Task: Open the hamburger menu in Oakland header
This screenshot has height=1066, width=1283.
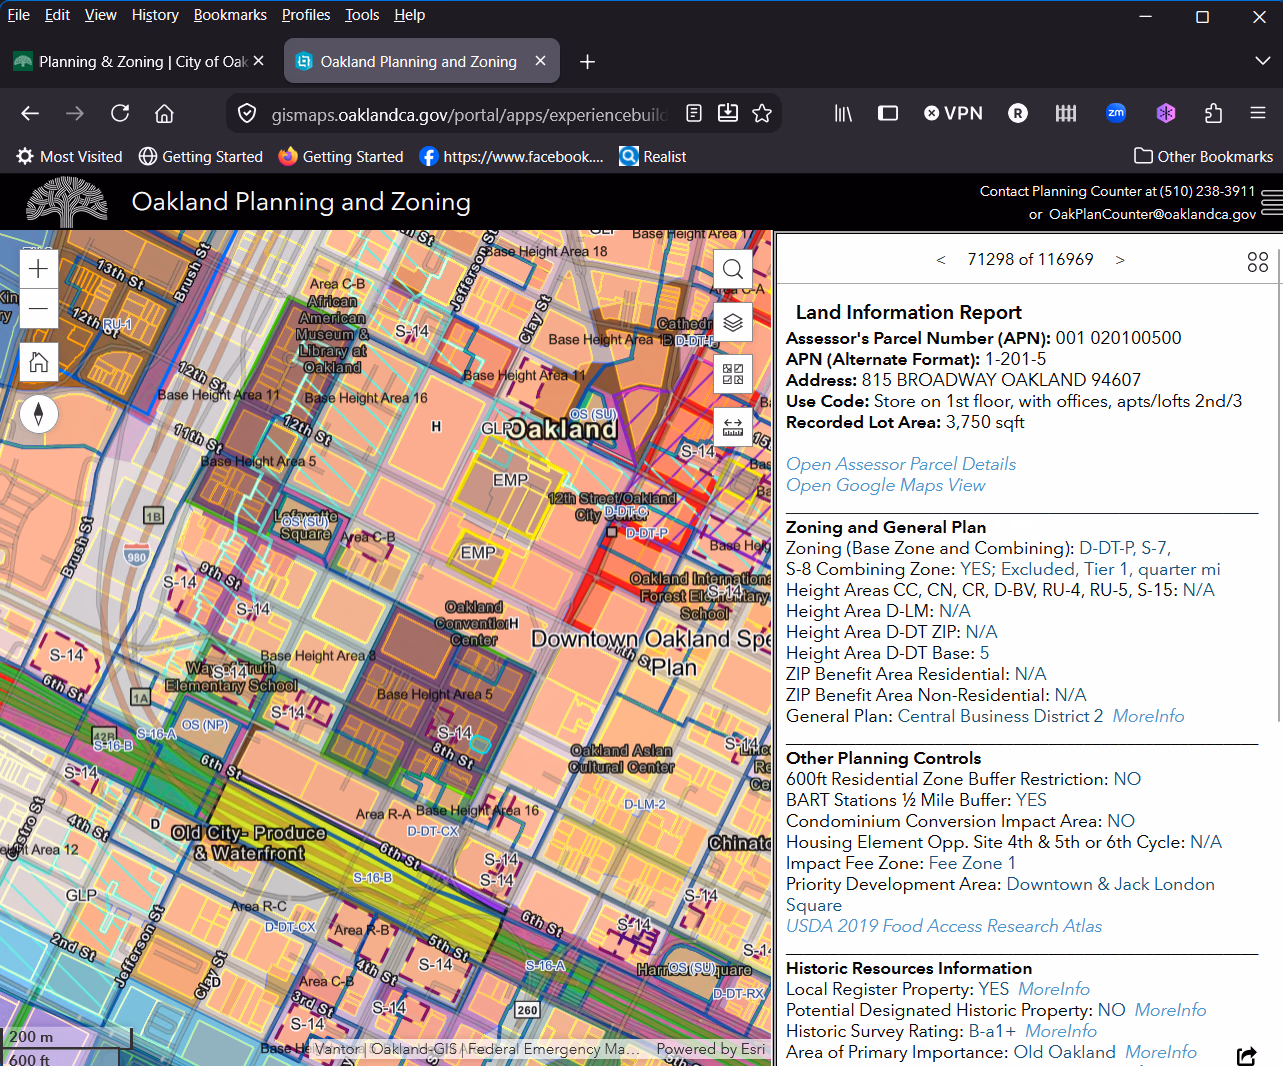Action: [1271, 201]
